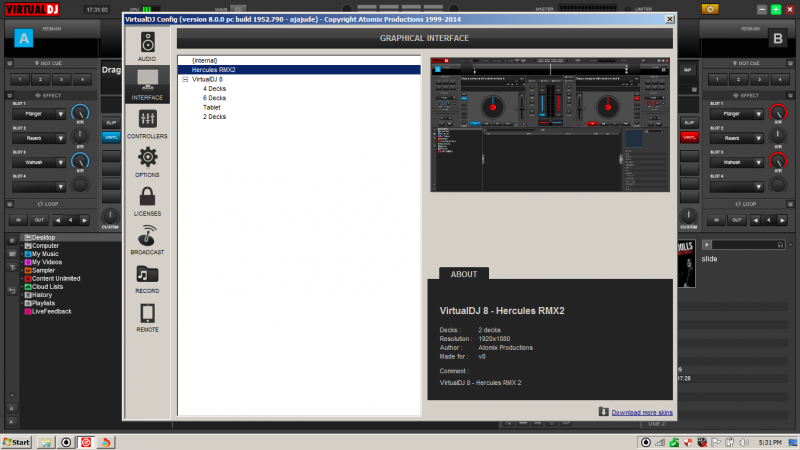
Task: Click the browser favorites star icon
Action: tap(12, 240)
